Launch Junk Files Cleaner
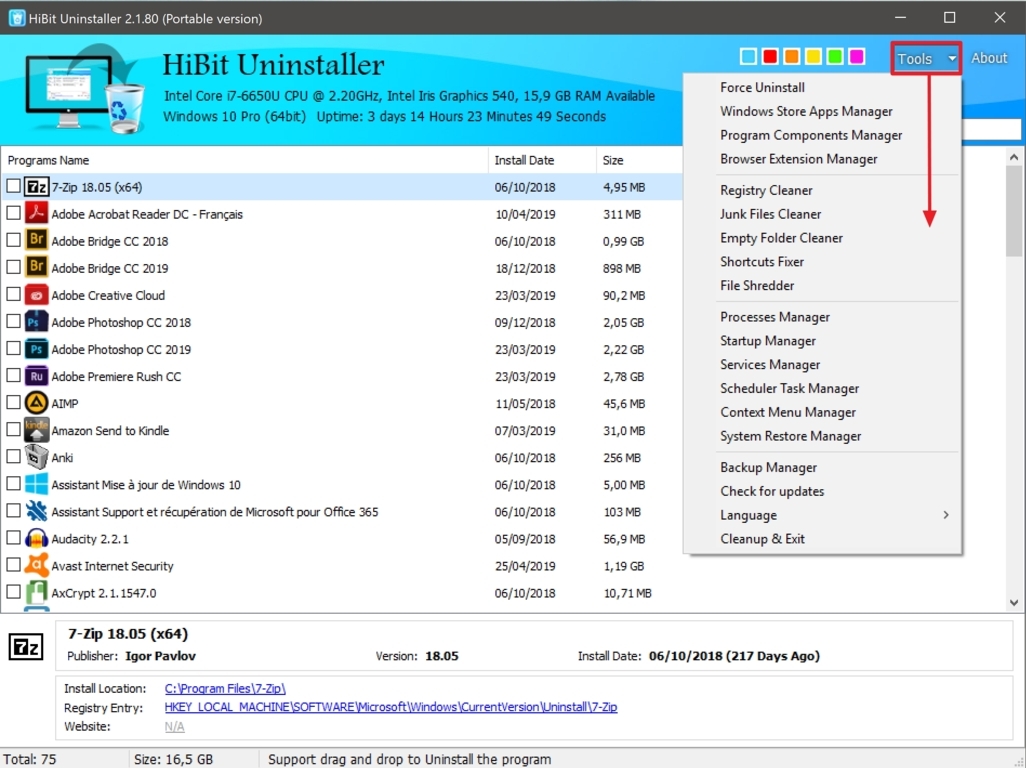Image resolution: width=1026 pixels, height=768 pixels. pos(770,214)
